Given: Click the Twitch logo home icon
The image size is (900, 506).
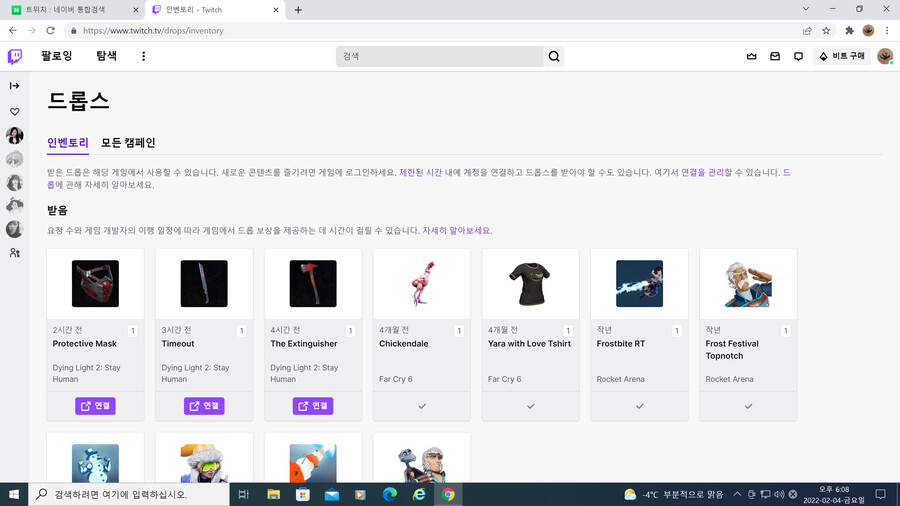Looking at the screenshot, I should coord(15,57).
